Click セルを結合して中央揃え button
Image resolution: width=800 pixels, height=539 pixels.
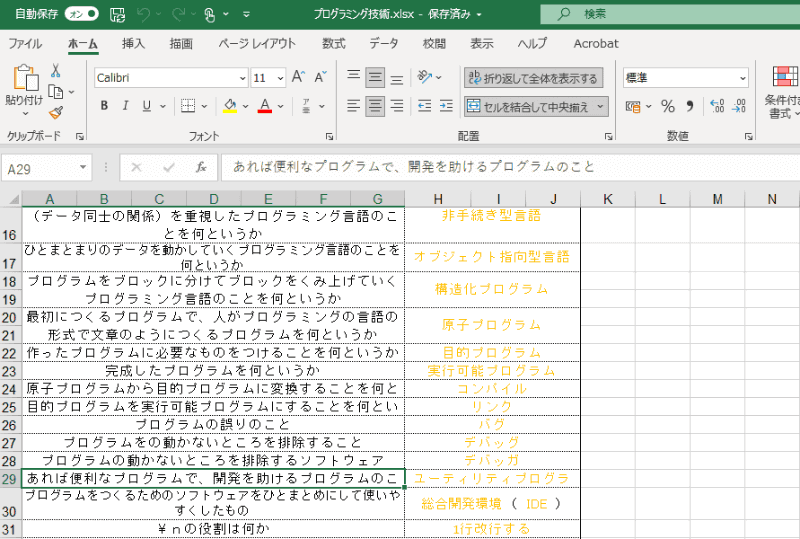528,107
